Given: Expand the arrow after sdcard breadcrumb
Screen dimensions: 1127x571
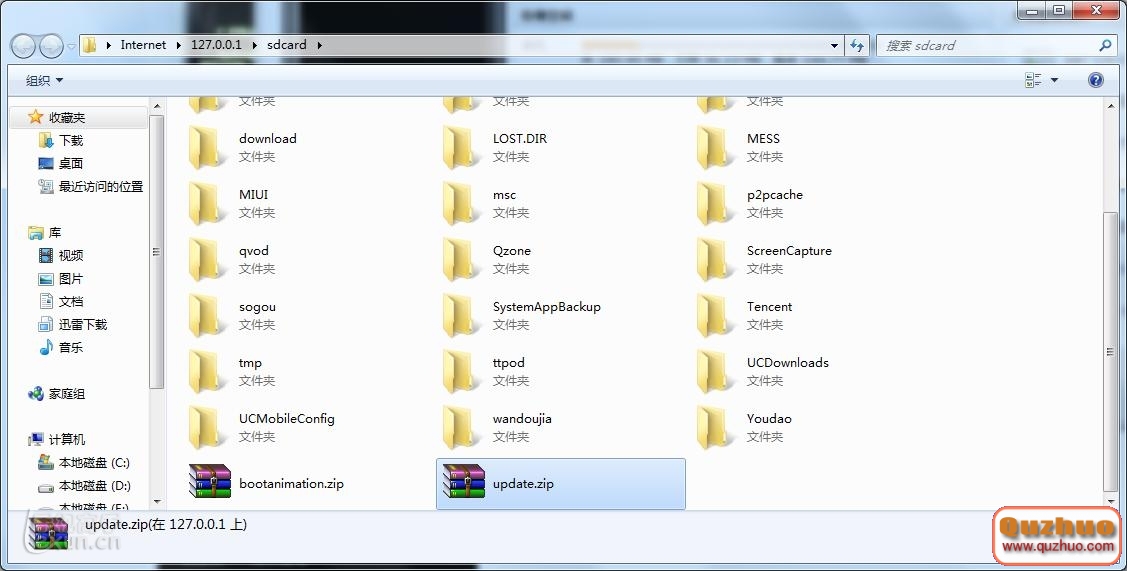Looking at the screenshot, I should 318,45.
